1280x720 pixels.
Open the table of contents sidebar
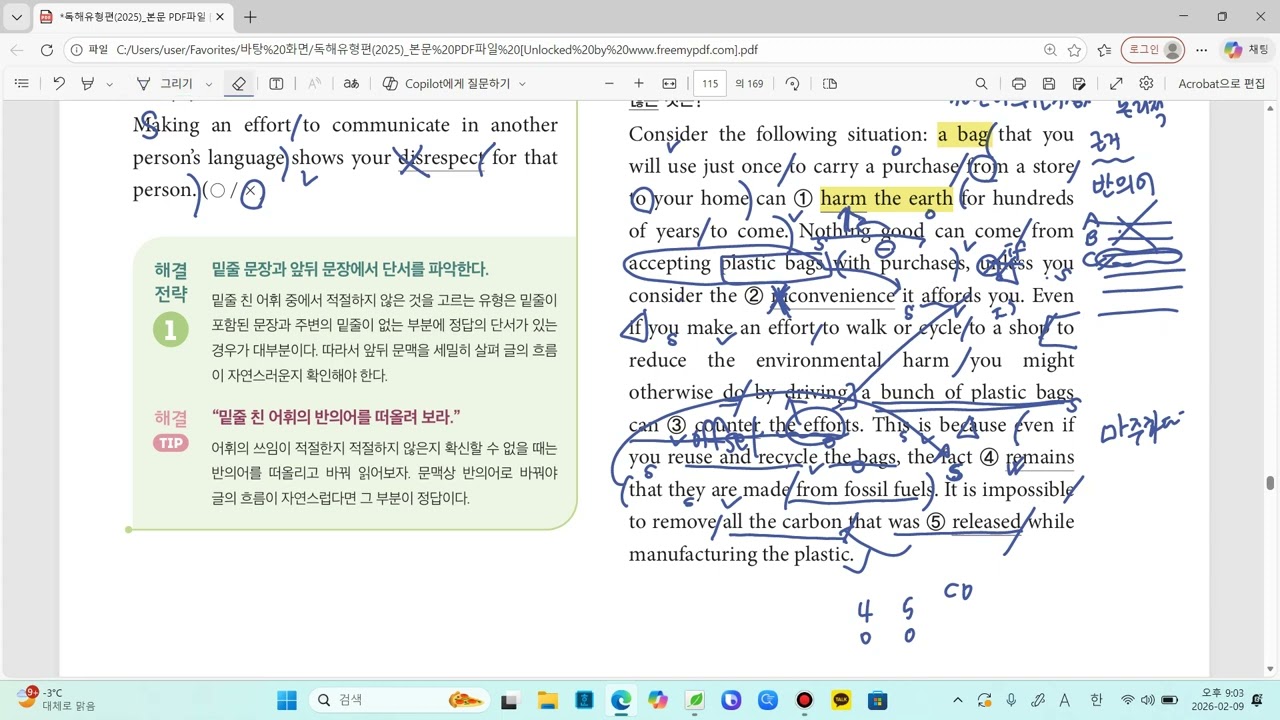[x=22, y=84]
